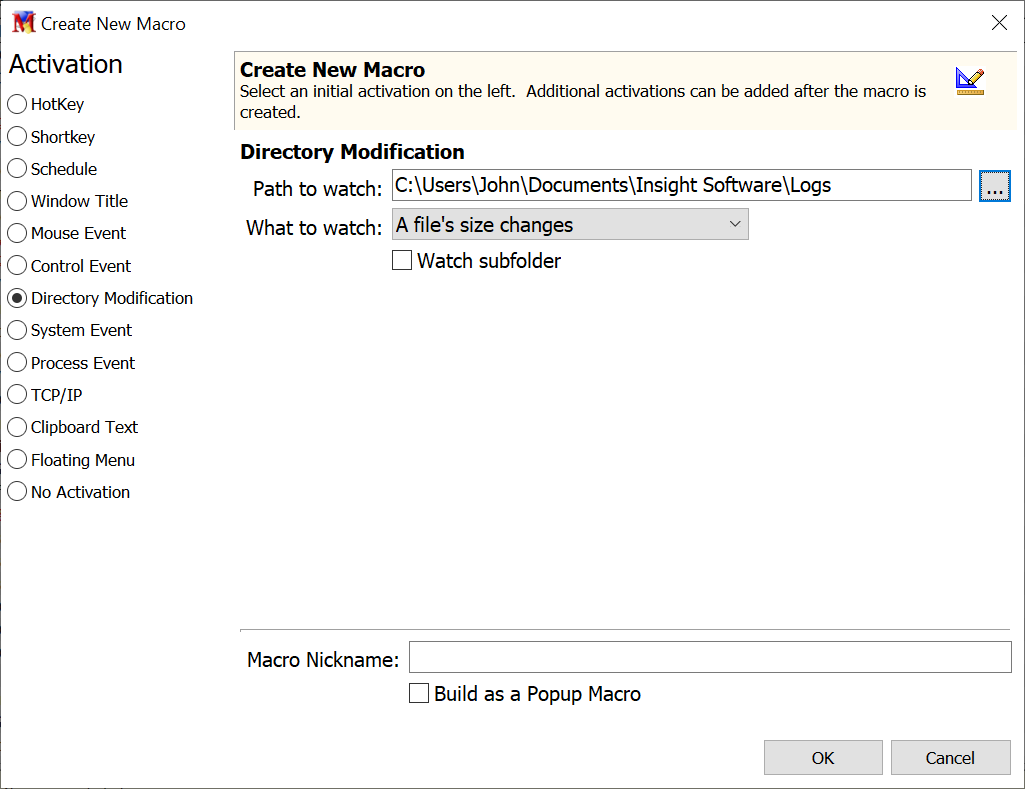Pick the Window Title activation option

17,201
